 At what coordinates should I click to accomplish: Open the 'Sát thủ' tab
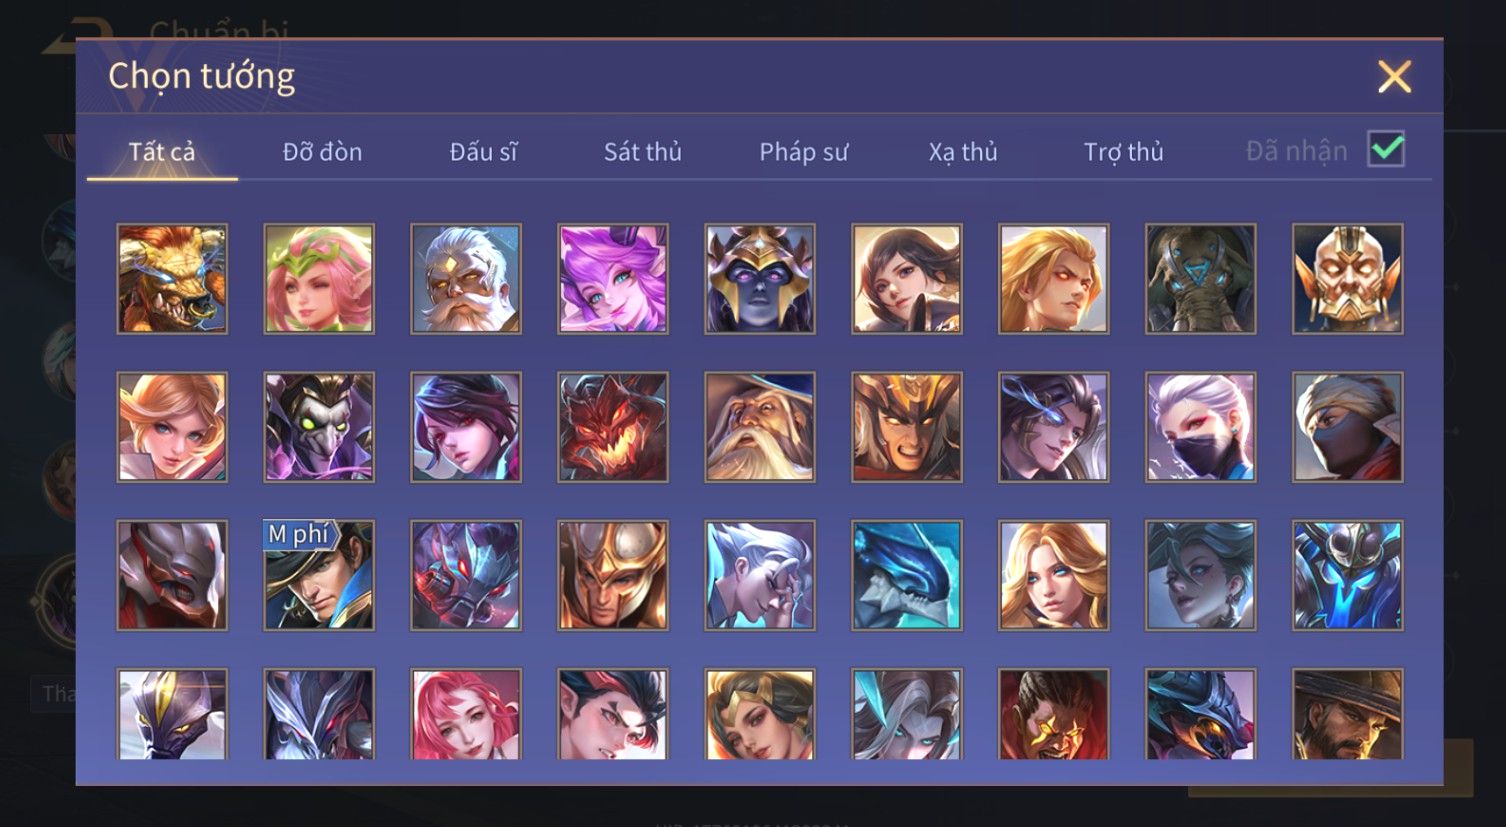[x=643, y=152]
